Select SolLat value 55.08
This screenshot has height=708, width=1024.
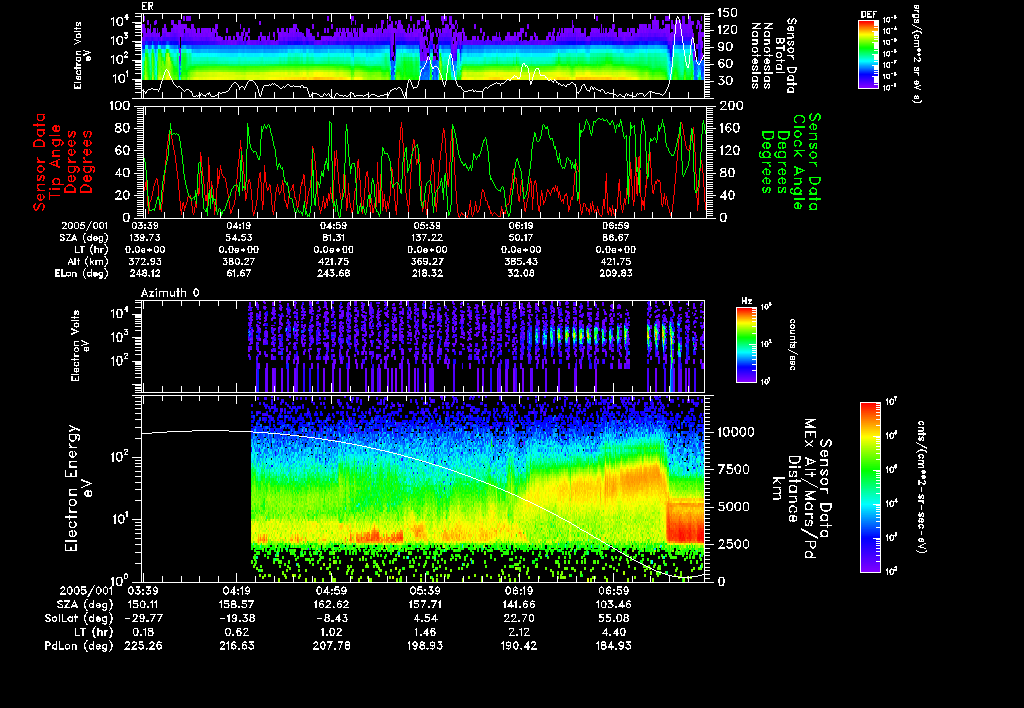click(x=613, y=618)
